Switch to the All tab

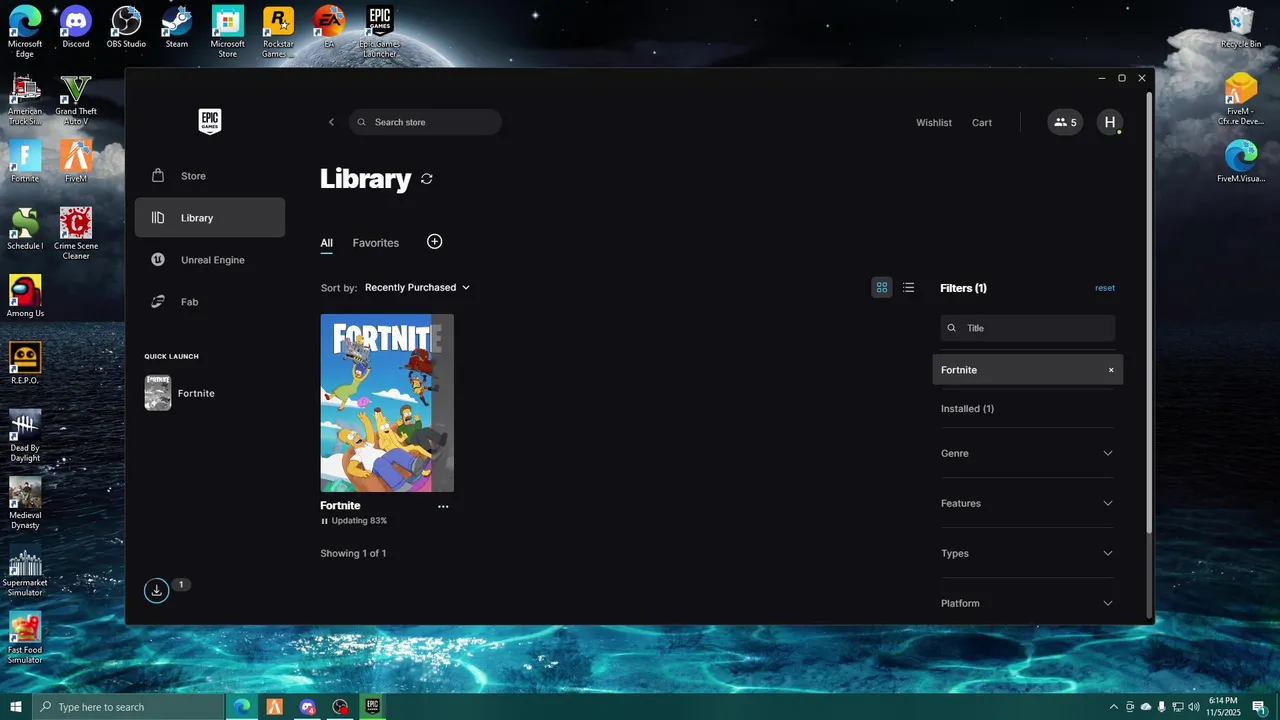point(327,243)
